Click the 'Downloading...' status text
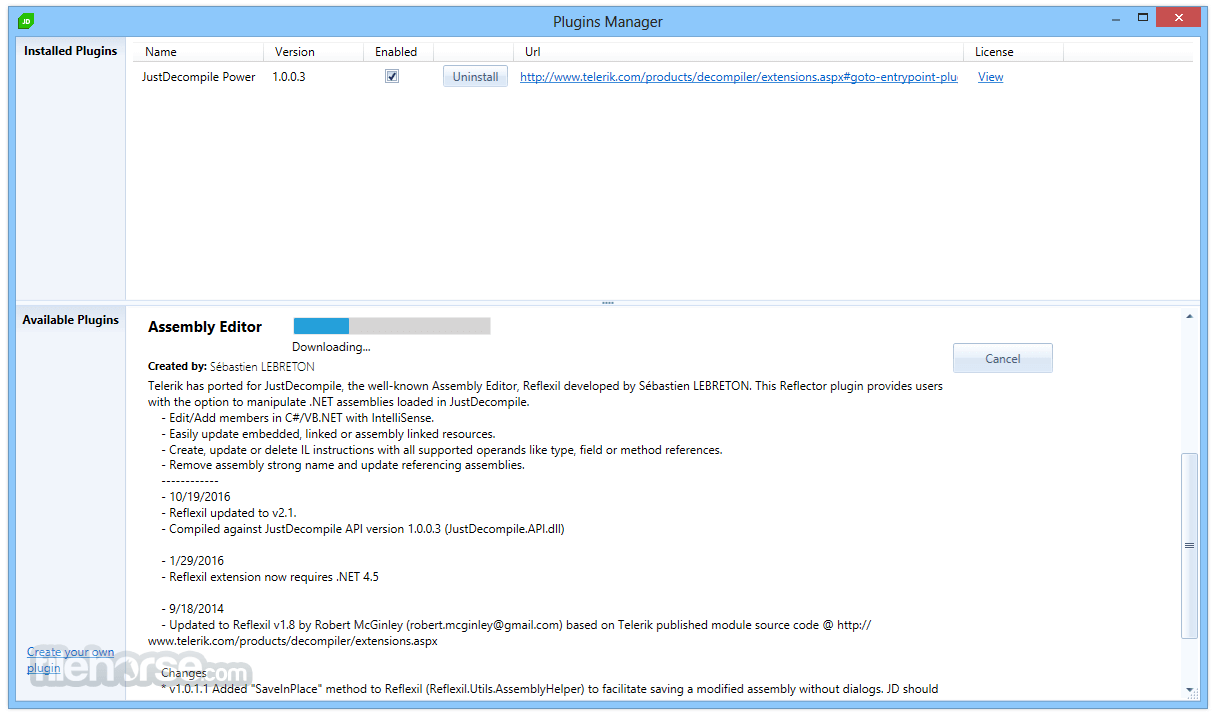 pos(331,347)
